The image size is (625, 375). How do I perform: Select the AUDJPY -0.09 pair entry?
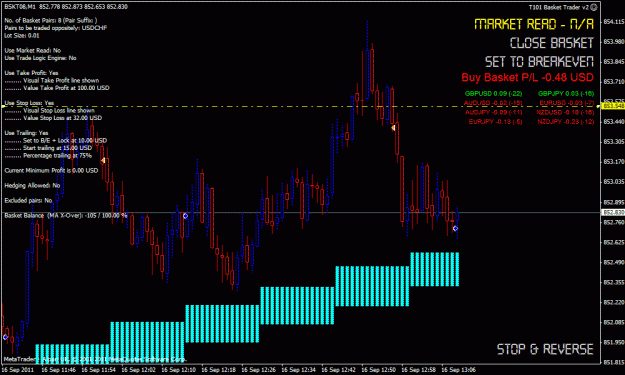[x=493, y=112]
